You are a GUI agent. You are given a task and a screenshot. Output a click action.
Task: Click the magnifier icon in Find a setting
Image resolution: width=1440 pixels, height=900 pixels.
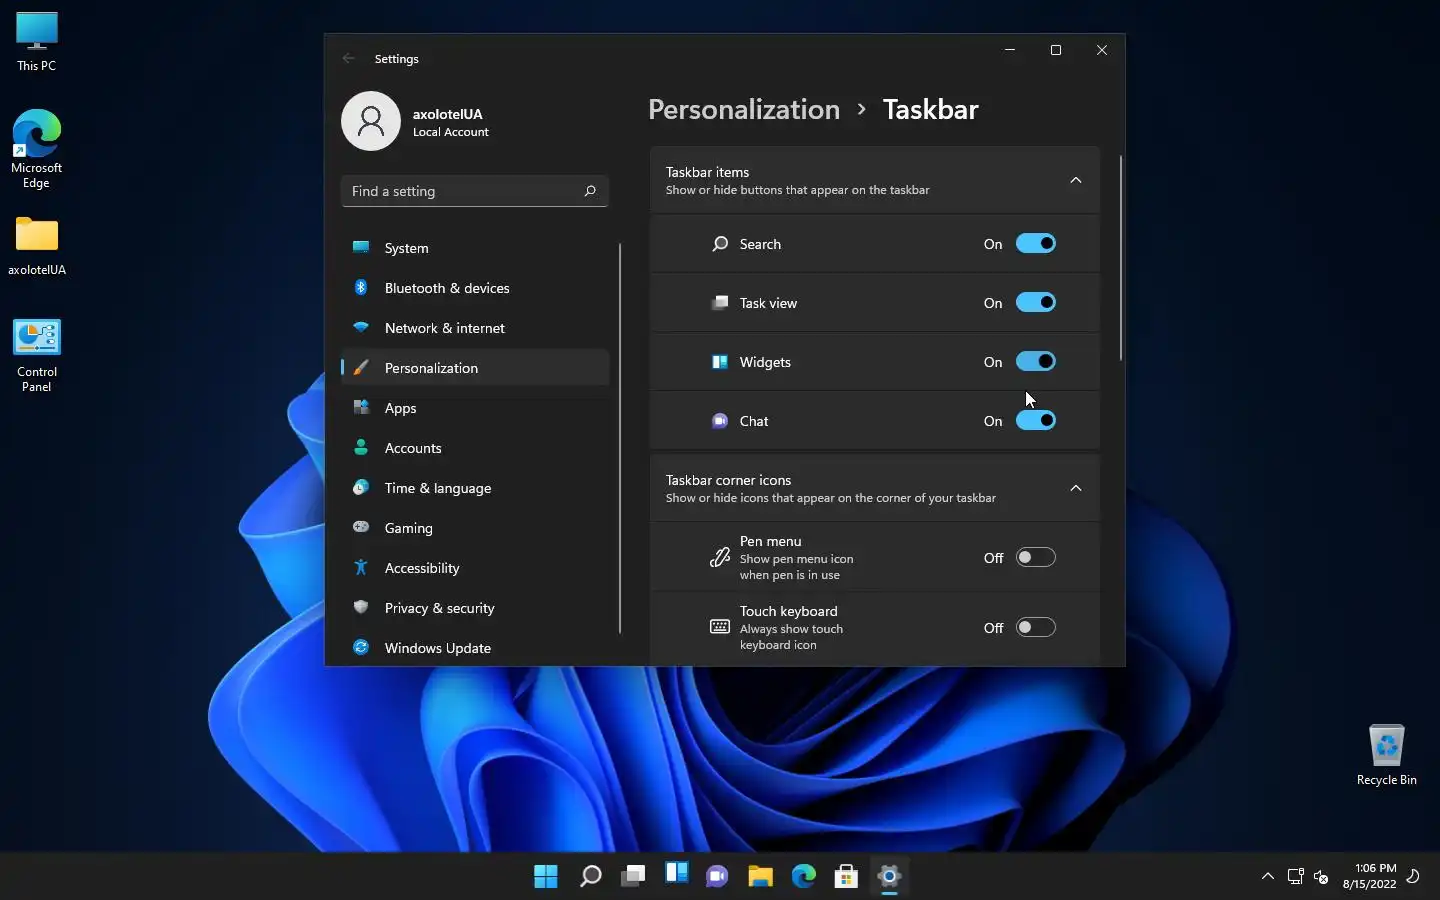590,191
